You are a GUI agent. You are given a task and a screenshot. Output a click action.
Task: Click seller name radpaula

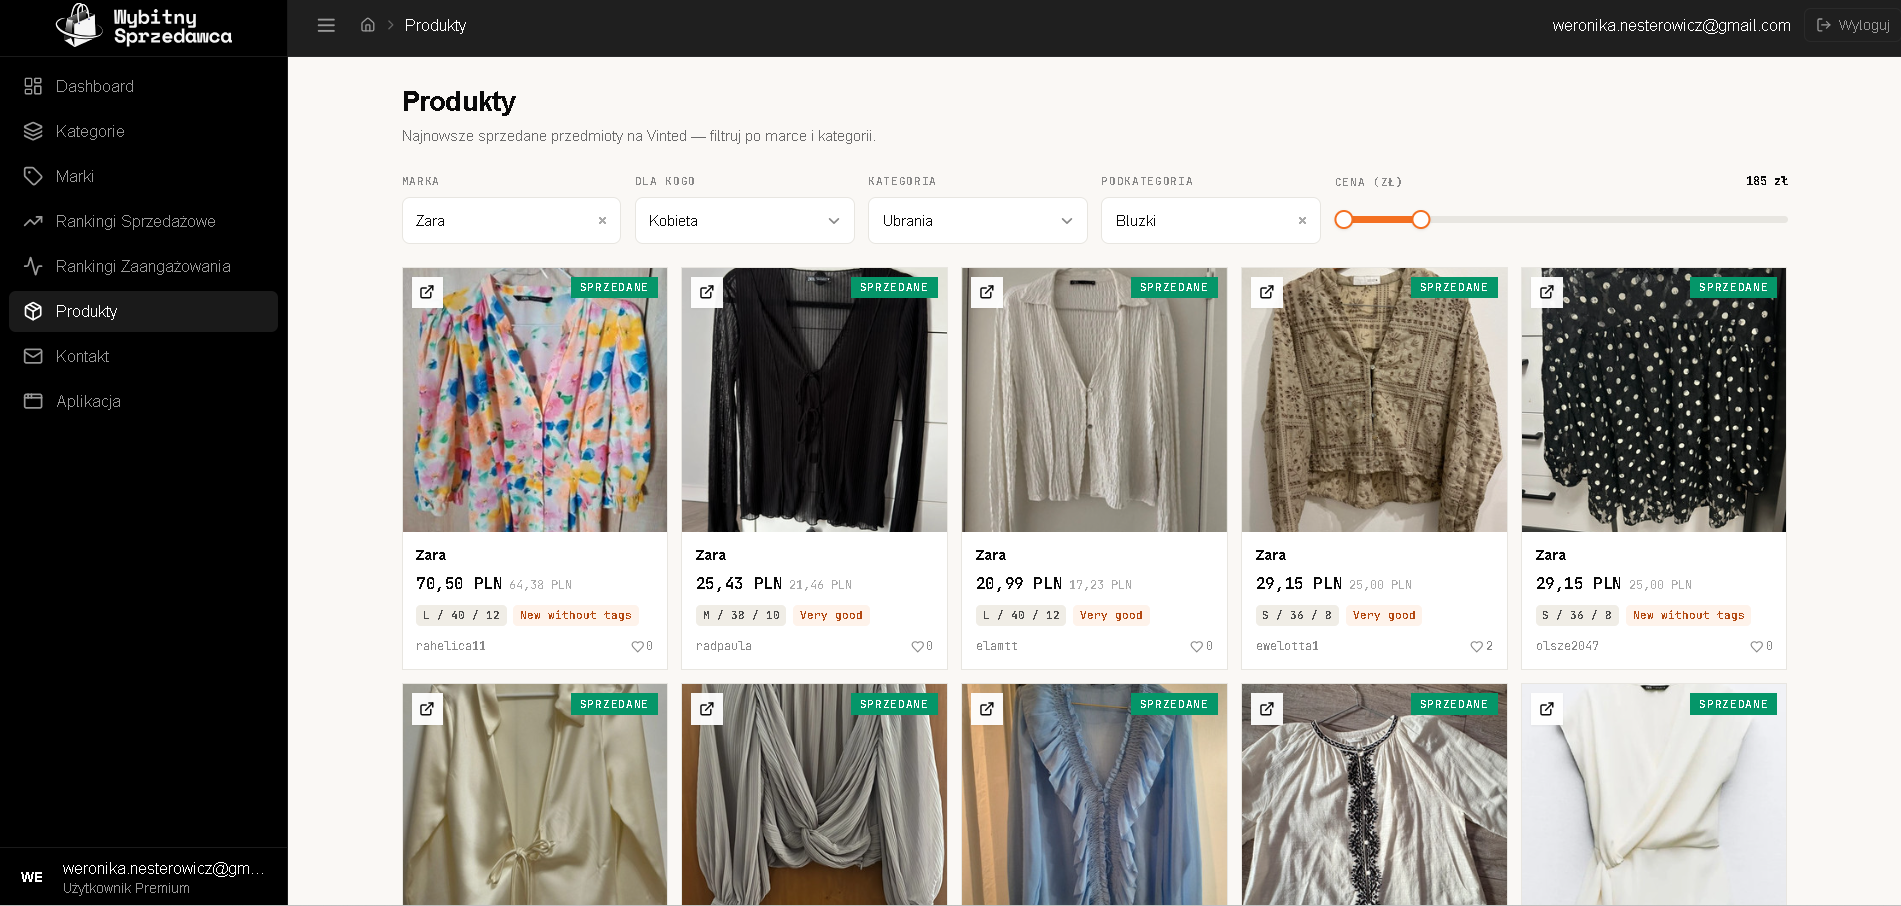point(724,647)
